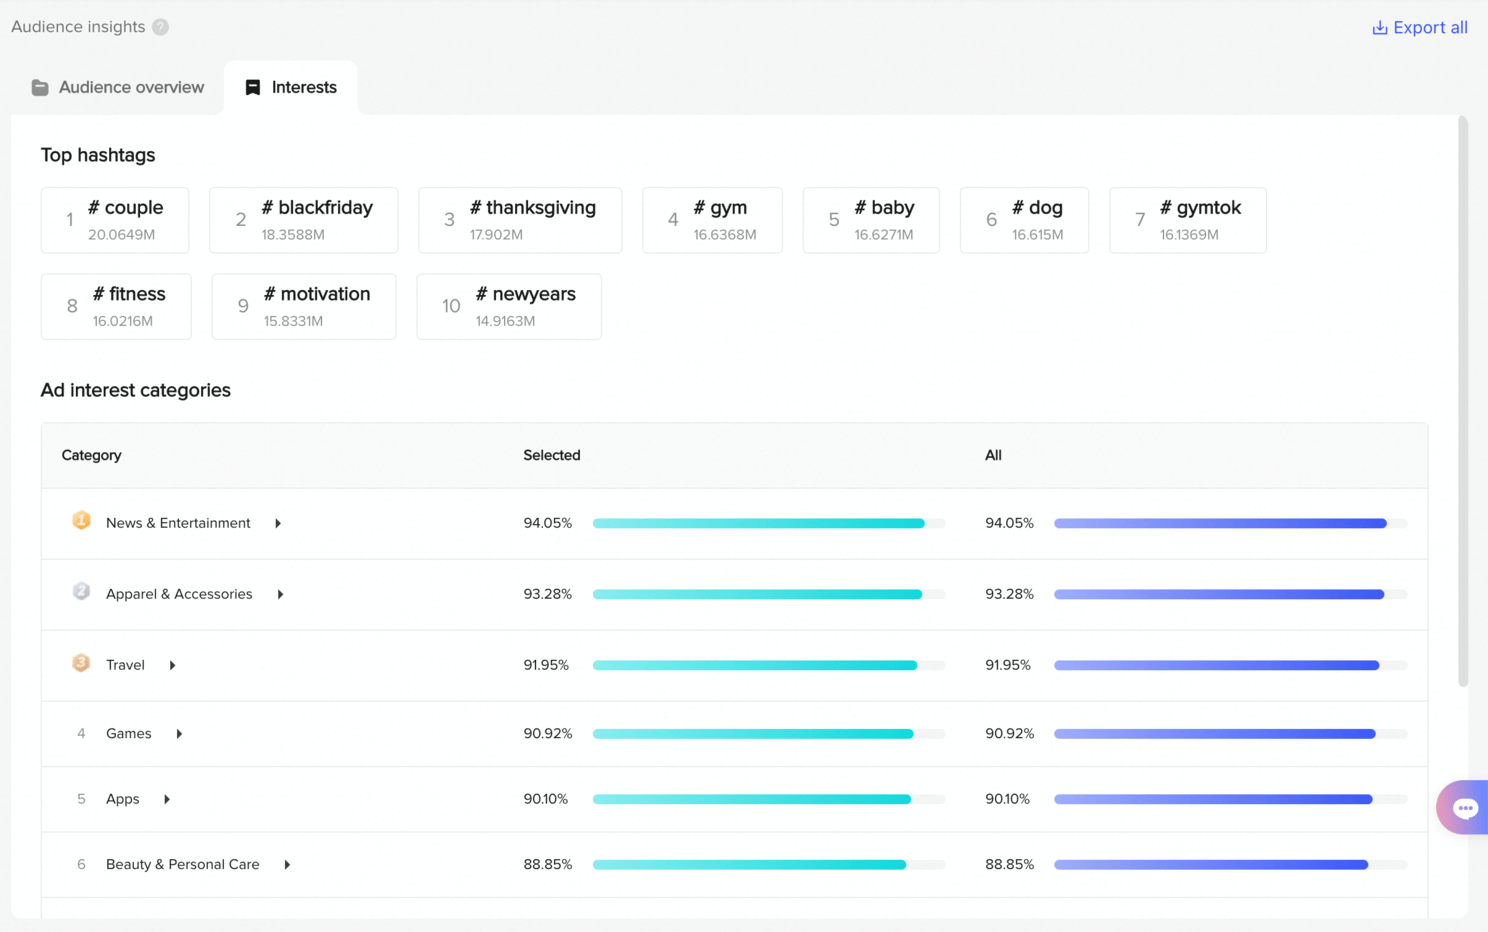
Task: Click the Audience insights help icon
Action: (x=160, y=27)
